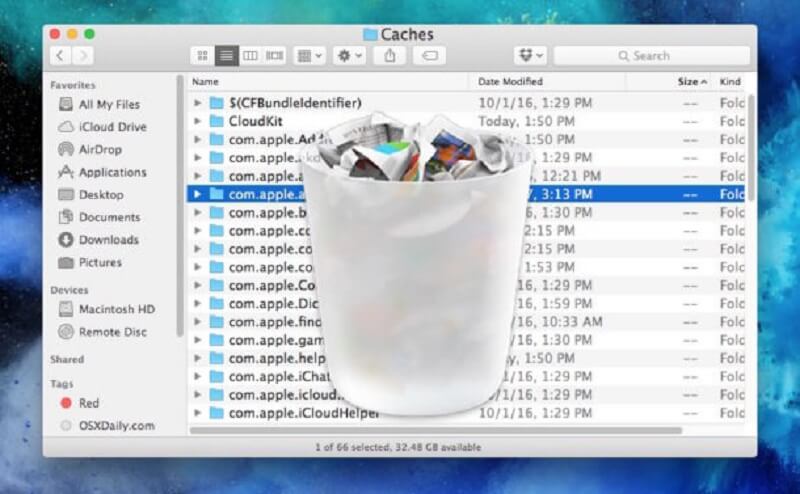Open AirDrop in the sidebar

click(99, 149)
